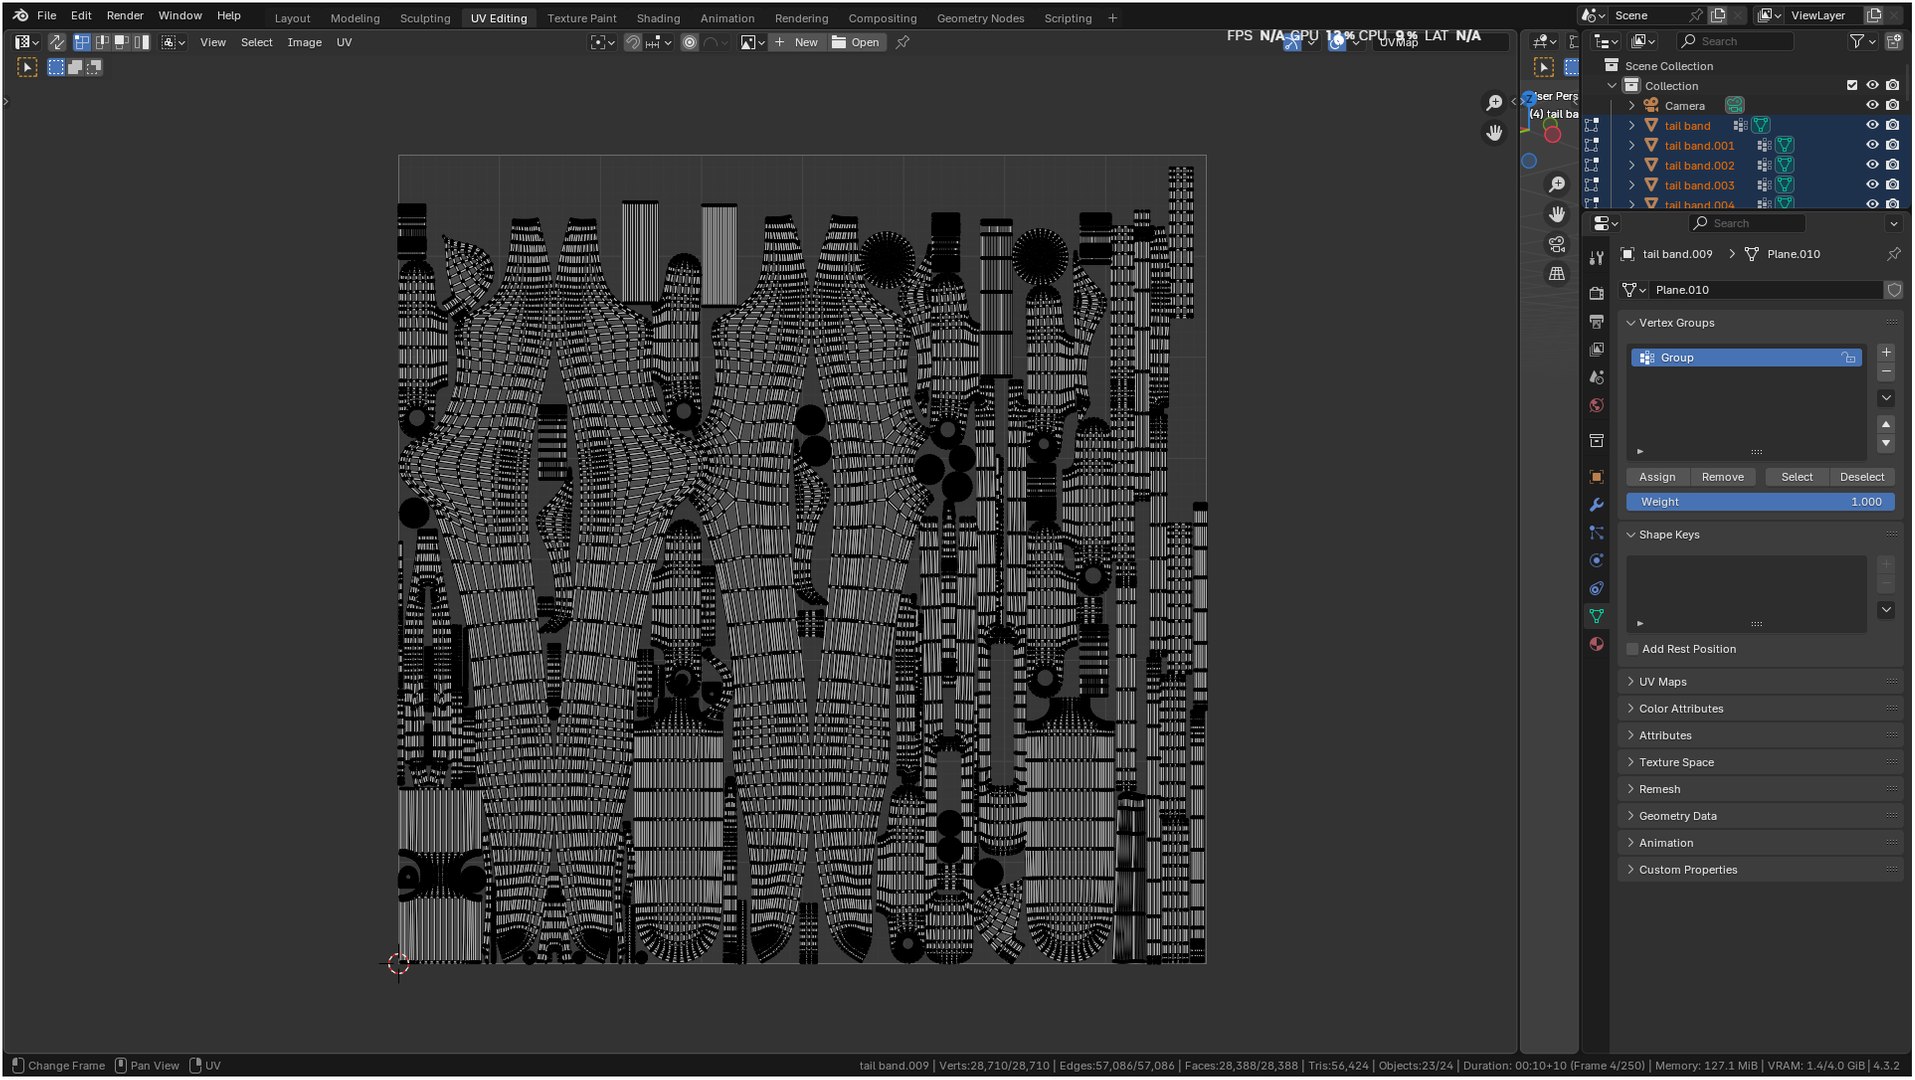Open the World properties tab
The height and width of the screenshot is (1080, 1915).
(1596, 405)
